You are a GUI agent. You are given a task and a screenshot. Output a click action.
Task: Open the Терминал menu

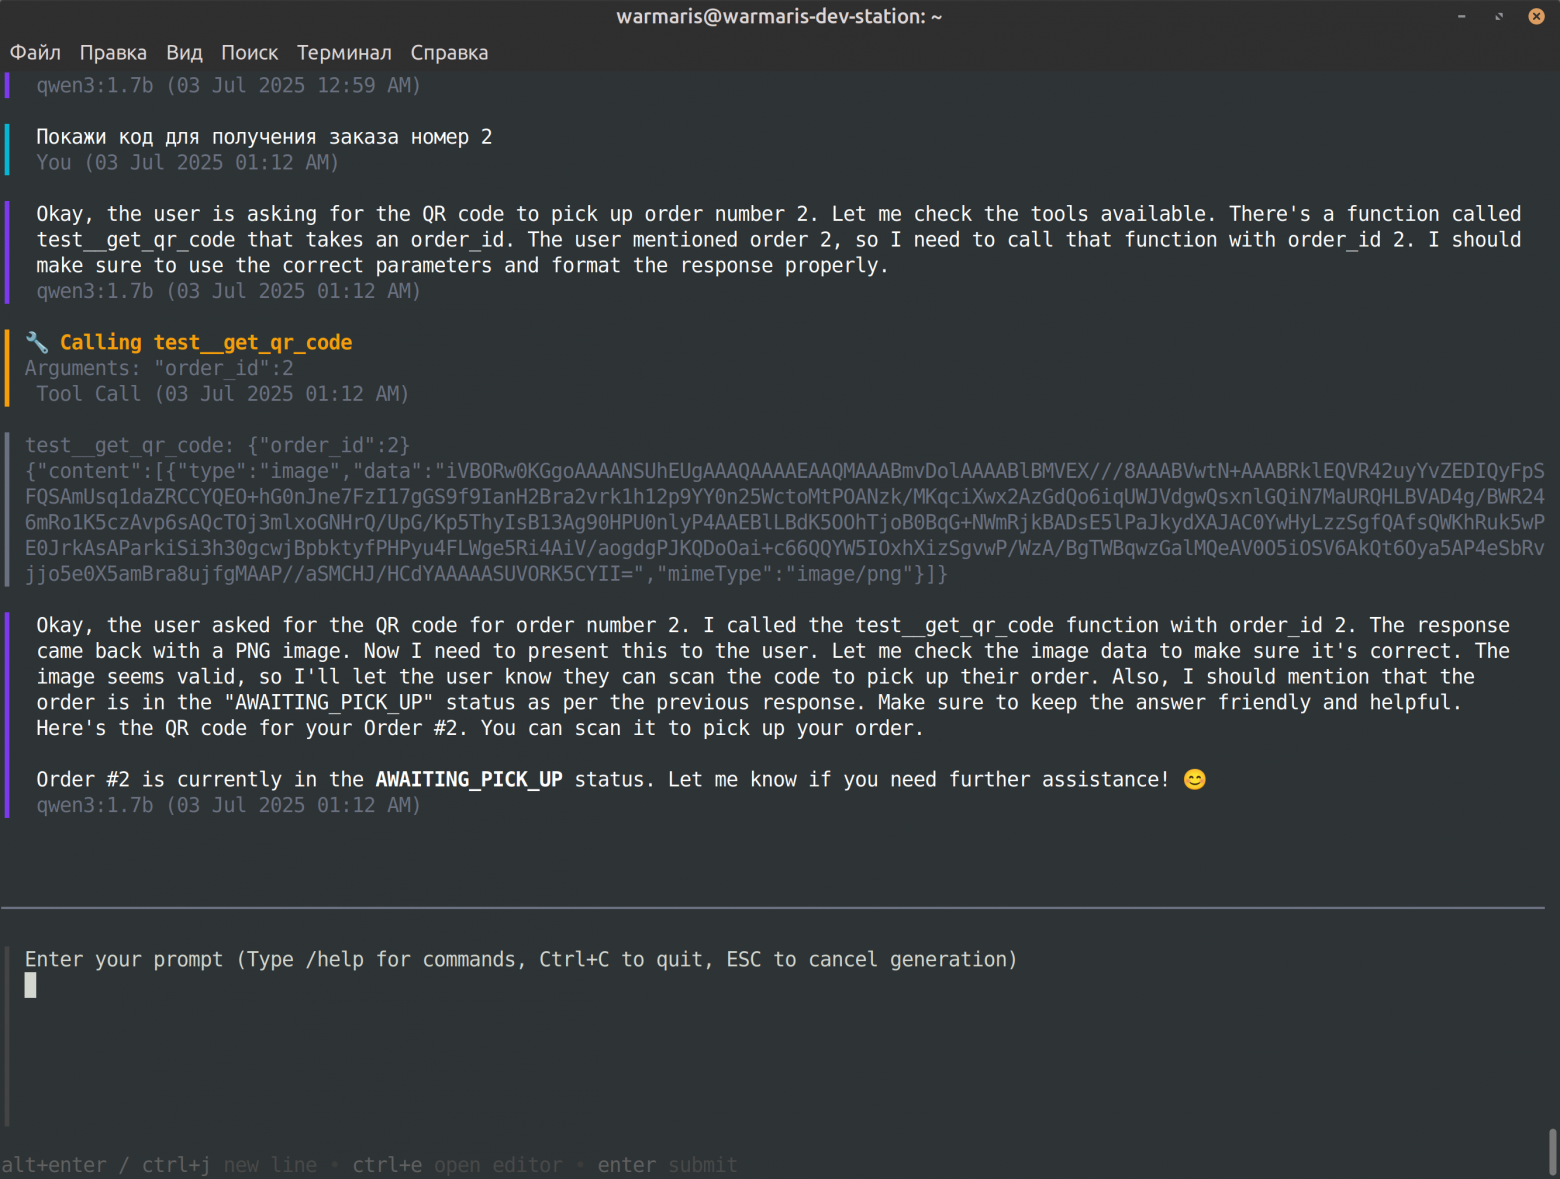(x=344, y=53)
